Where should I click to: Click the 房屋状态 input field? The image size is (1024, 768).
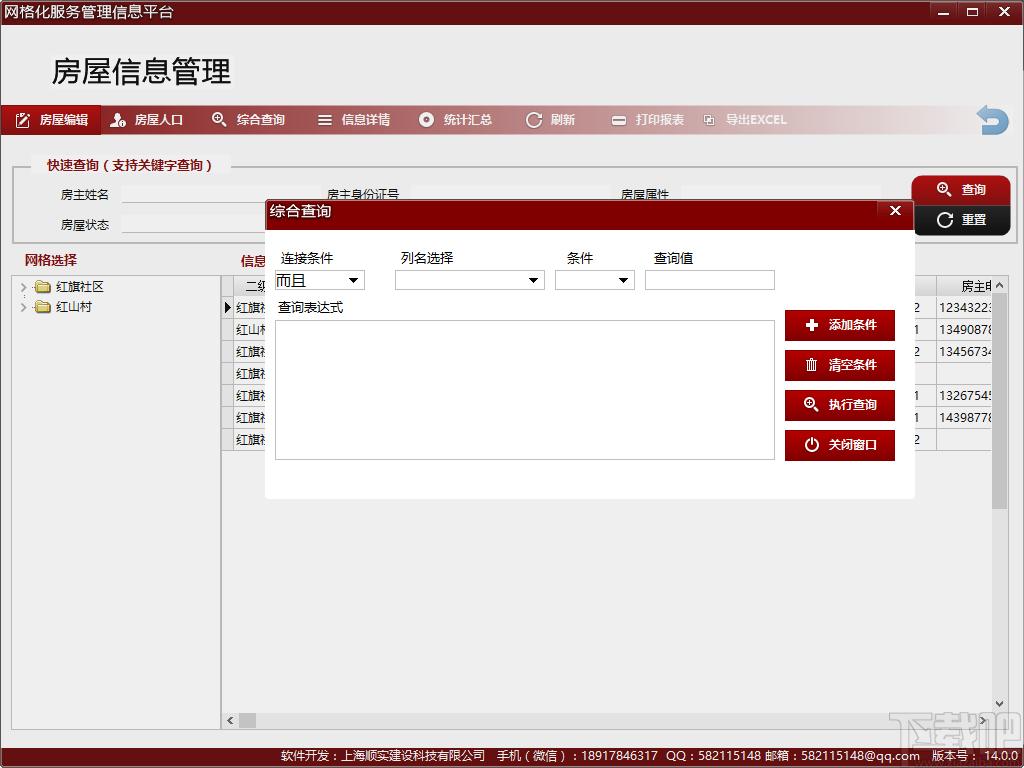pos(194,224)
